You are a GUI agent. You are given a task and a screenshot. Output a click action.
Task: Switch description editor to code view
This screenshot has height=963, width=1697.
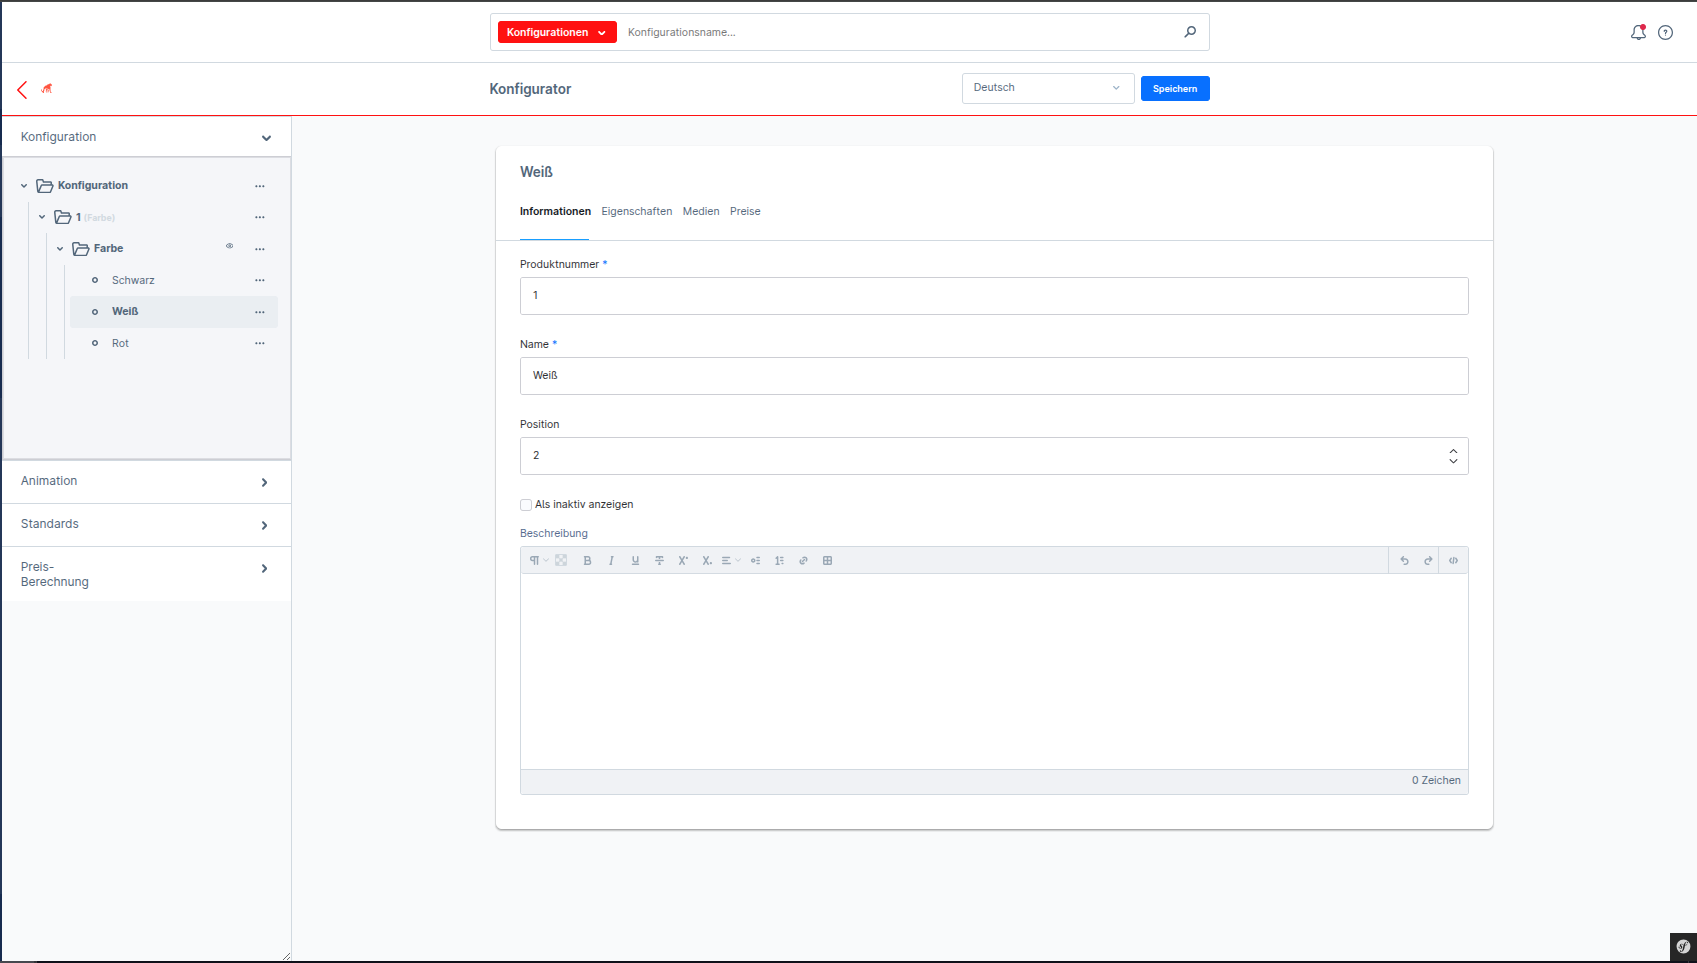[1453, 561]
